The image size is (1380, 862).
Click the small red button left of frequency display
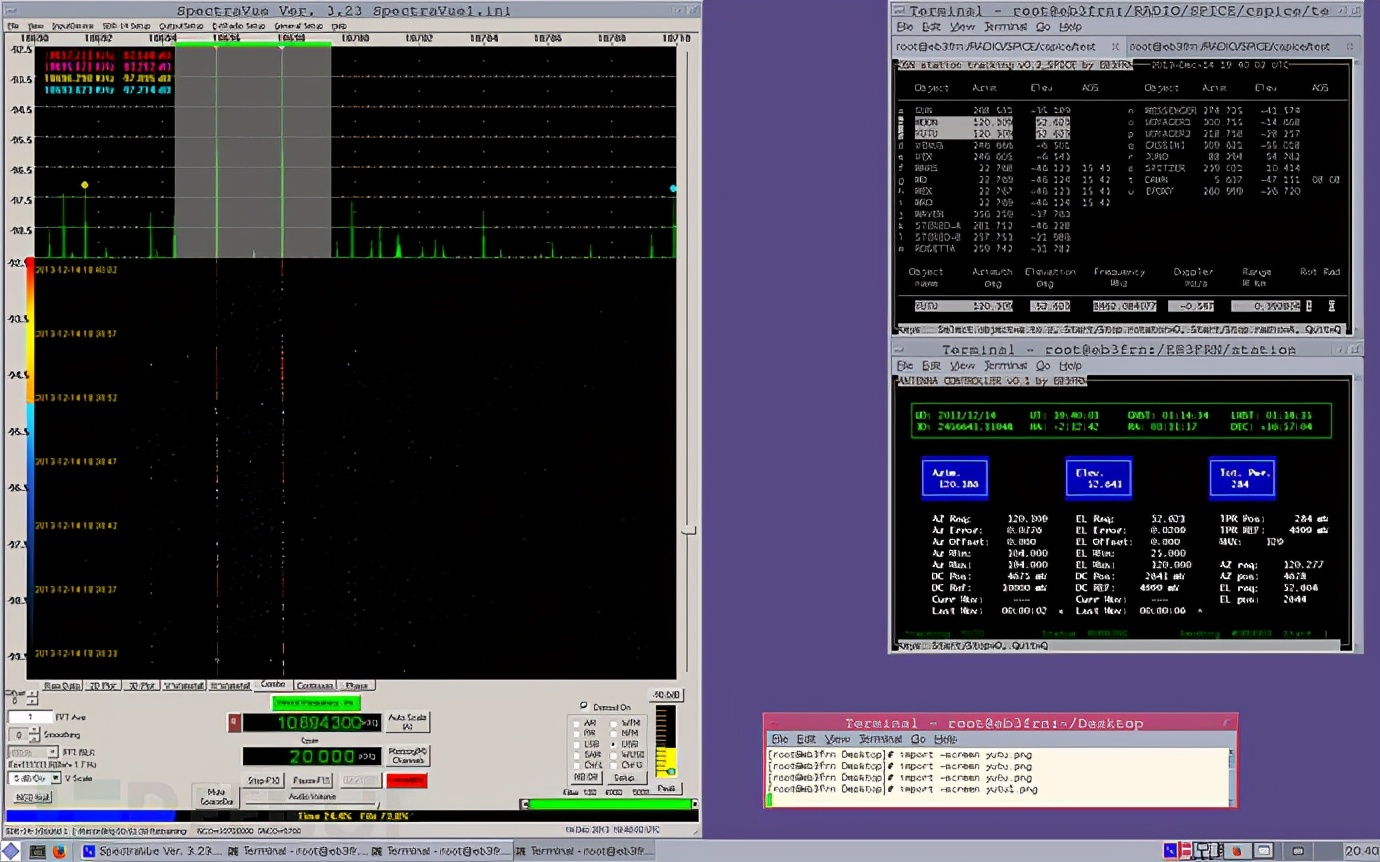coord(234,722)
